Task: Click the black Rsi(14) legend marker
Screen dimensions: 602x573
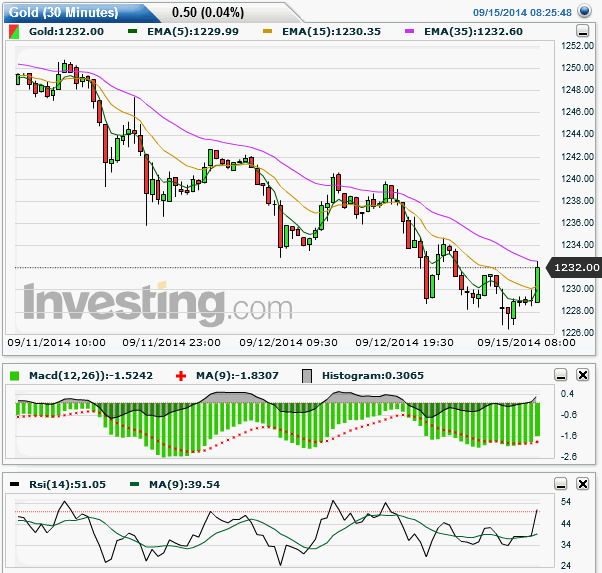Action: tap(14, 484)
